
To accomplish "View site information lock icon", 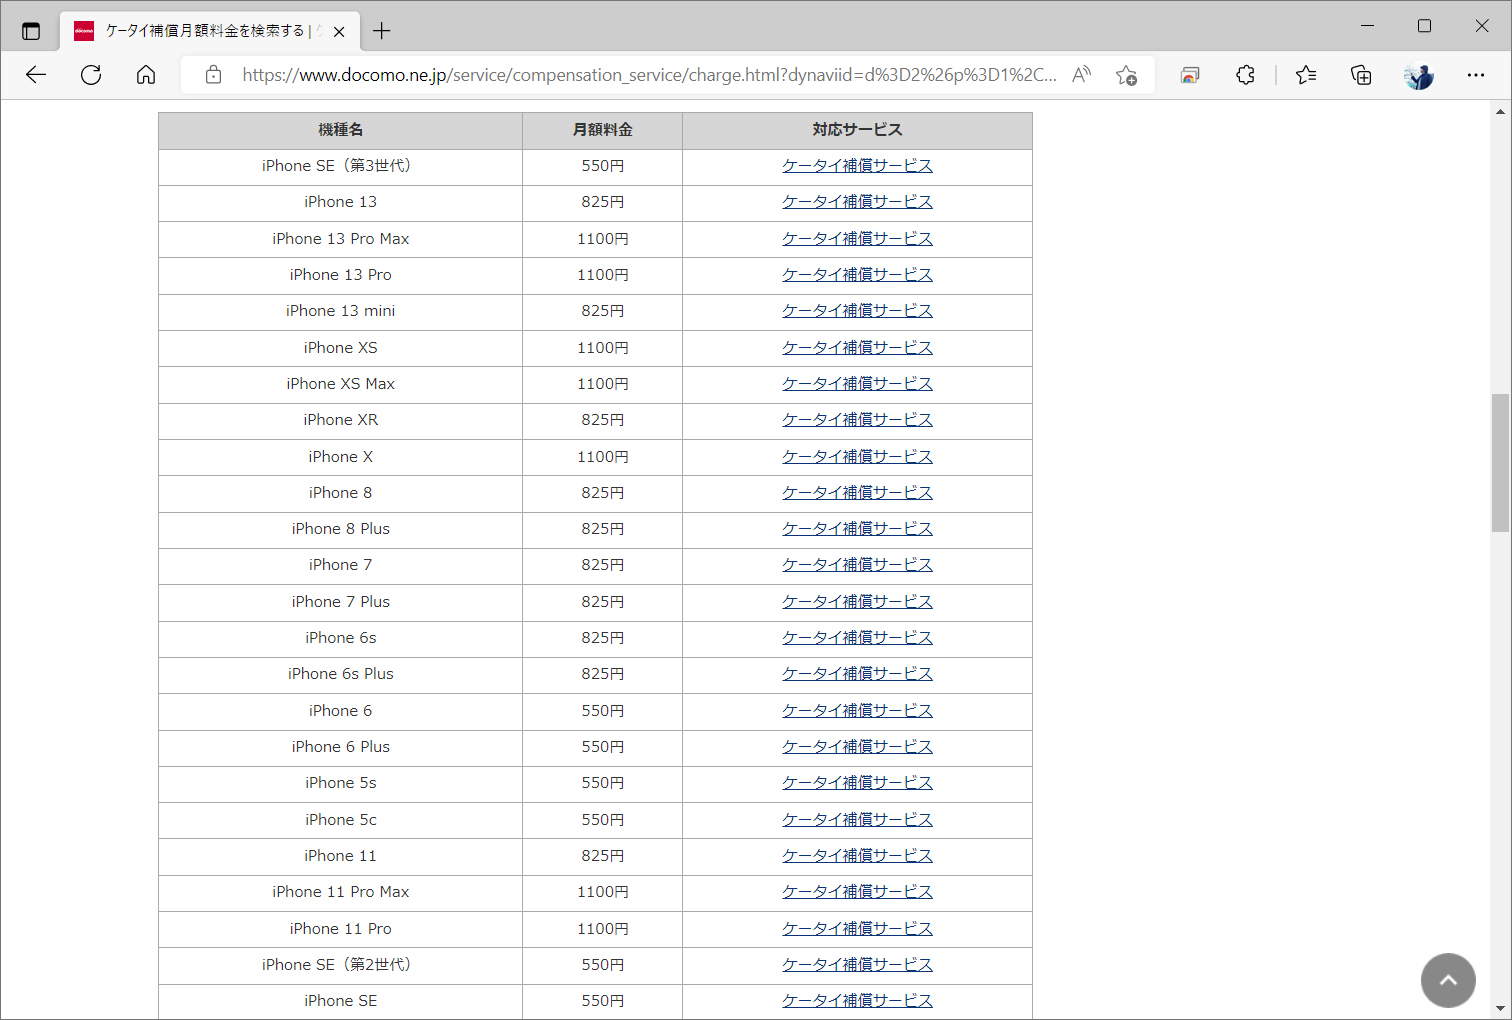I will tap(213, 75).
